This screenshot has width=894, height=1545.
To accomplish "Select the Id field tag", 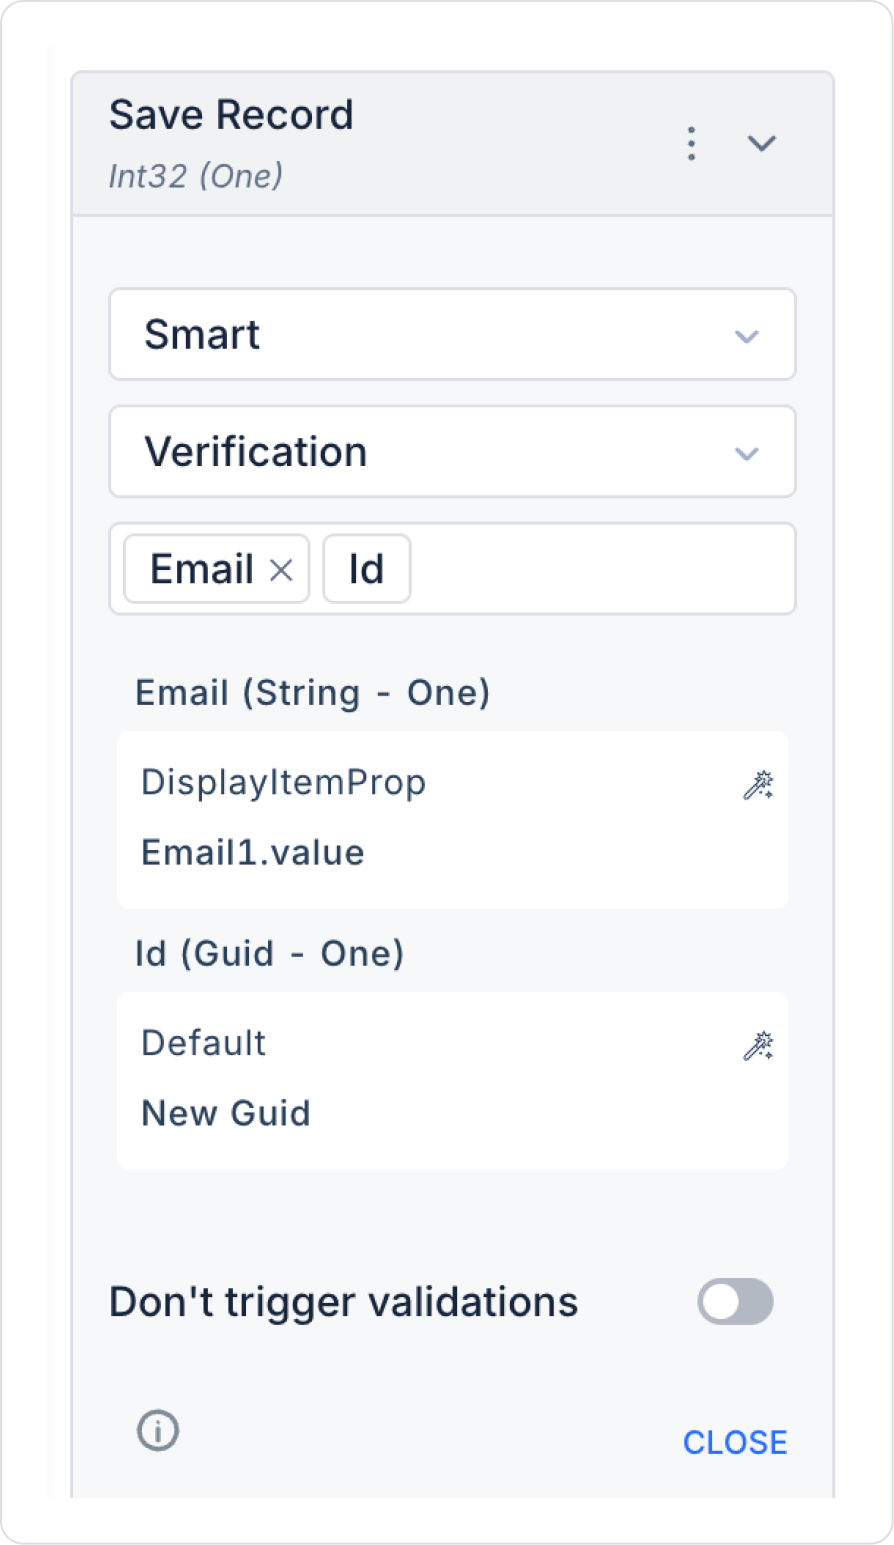I will pyautogui.click(x=366, y=570).
